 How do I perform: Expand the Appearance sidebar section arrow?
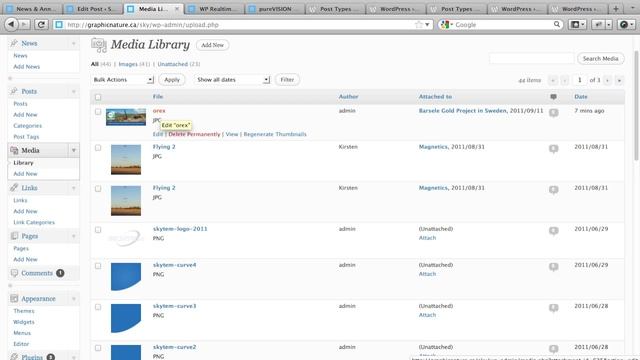pos(74,299)
